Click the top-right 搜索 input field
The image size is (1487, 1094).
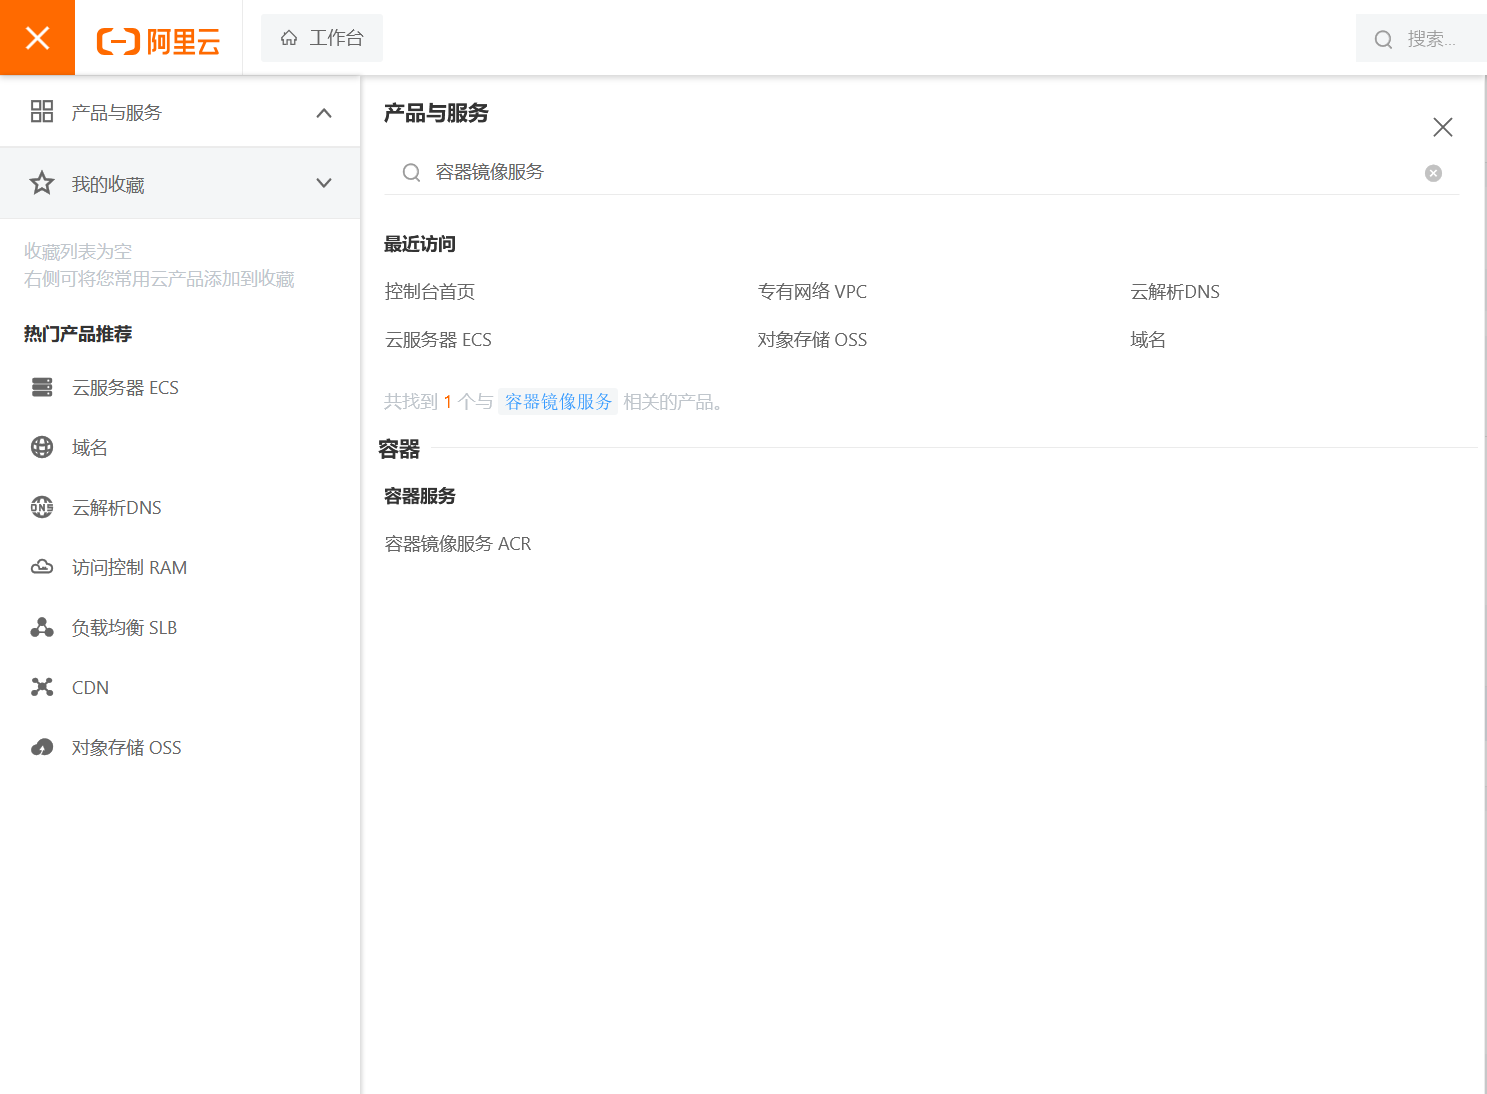1421,39
